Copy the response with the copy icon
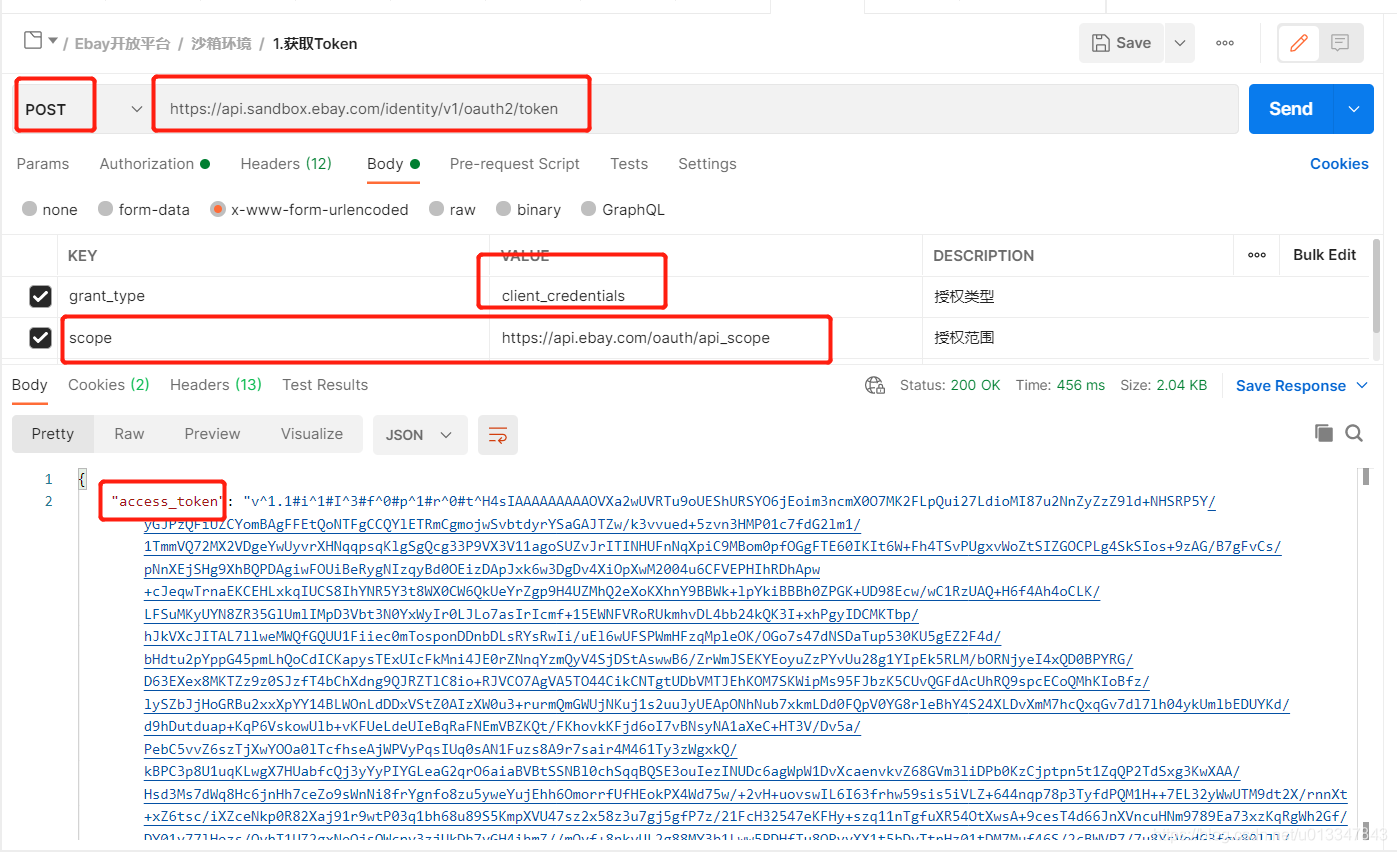Screen dimensions: 1397x853 (1323, 433)
